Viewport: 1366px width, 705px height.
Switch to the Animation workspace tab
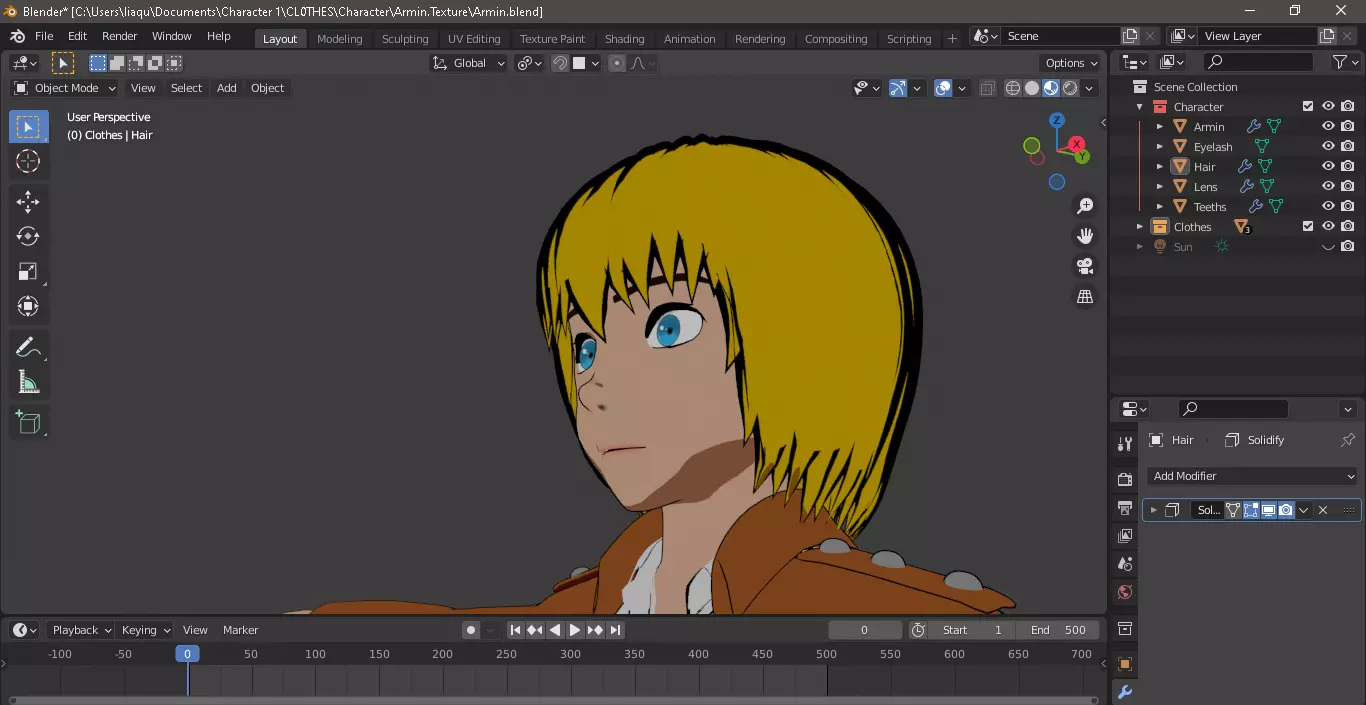[x=690, y=39]
